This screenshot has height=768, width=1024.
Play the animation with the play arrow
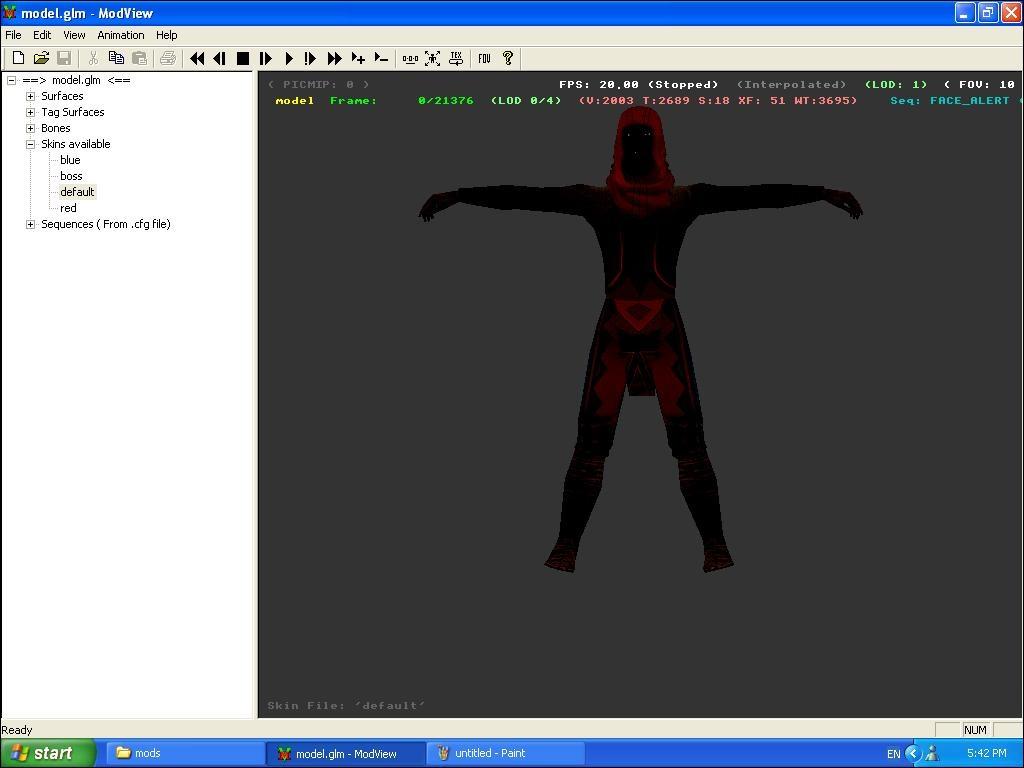[x=288, y=59]
